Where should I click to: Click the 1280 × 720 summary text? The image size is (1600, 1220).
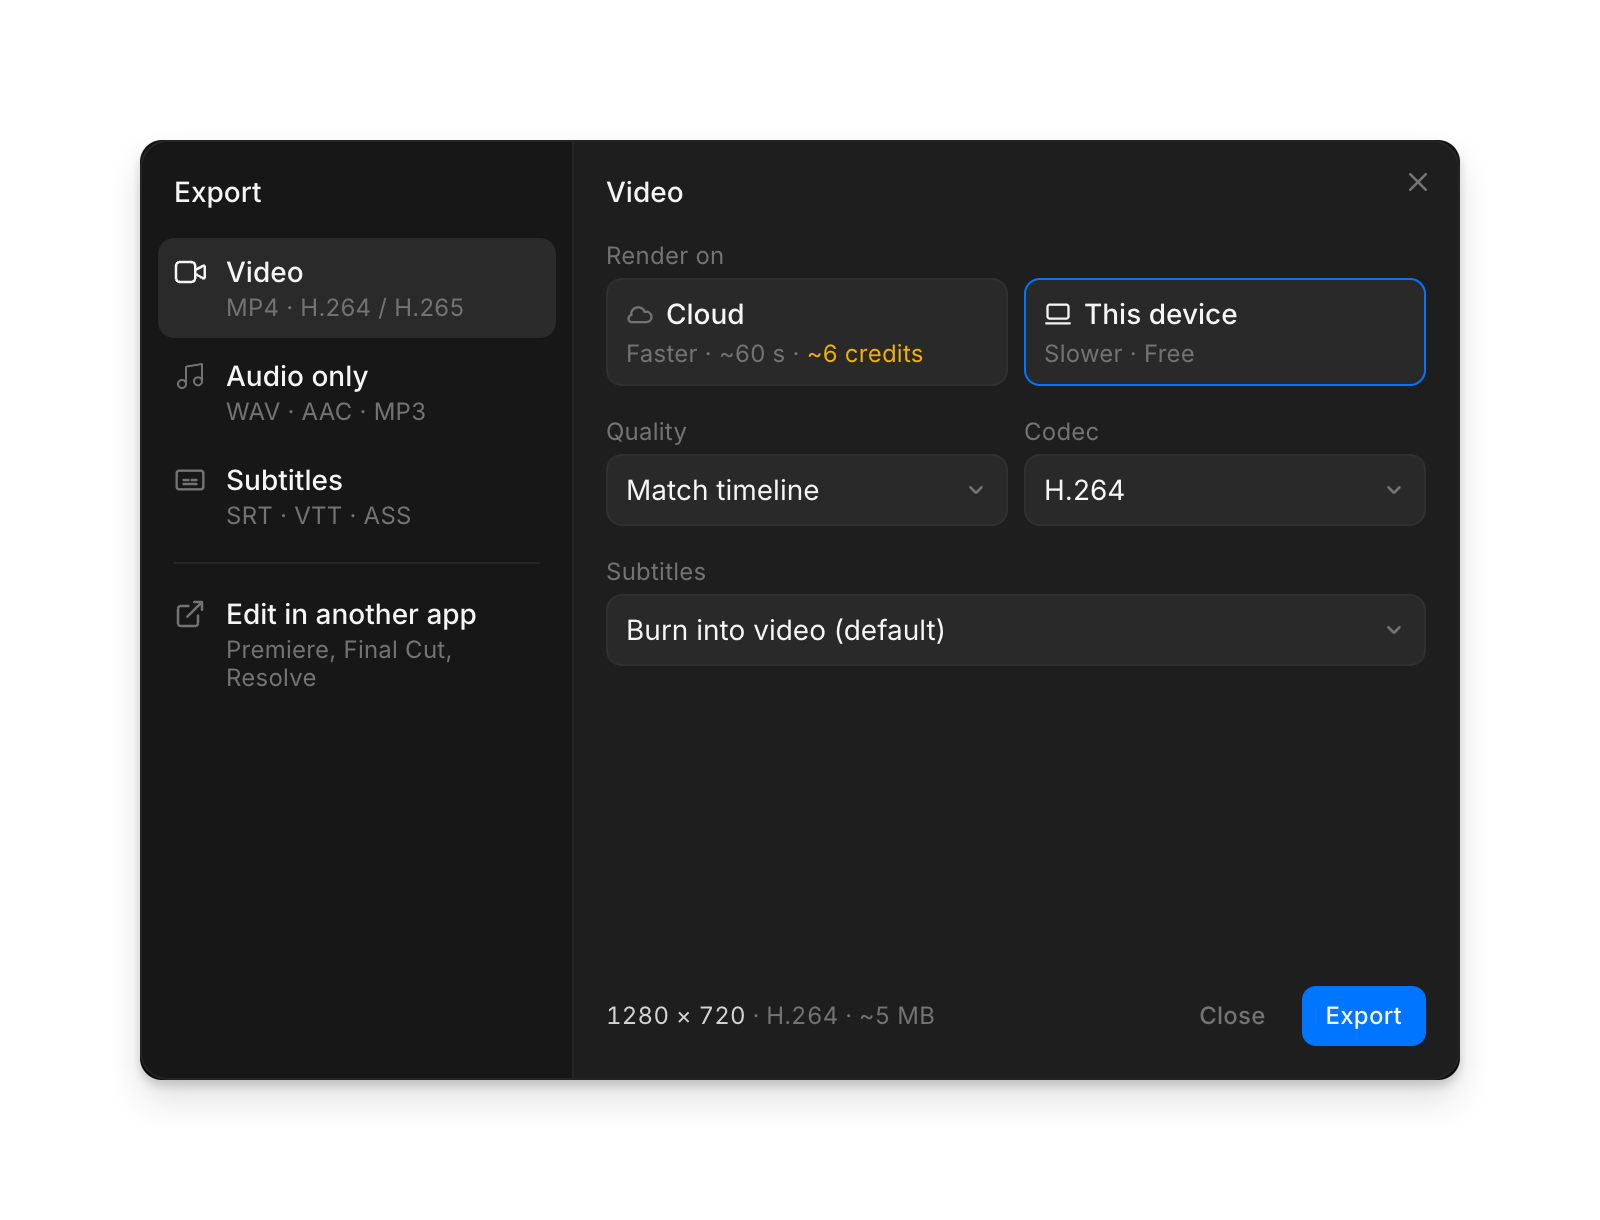(x=676, y=1016)
